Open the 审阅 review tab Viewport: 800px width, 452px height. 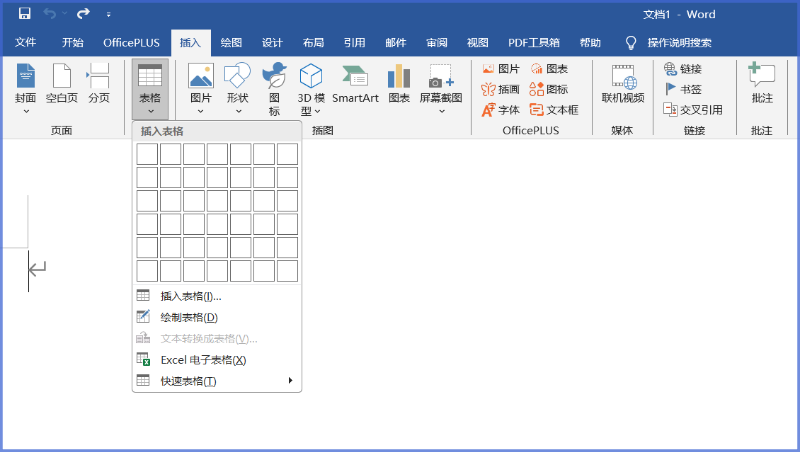436,43
